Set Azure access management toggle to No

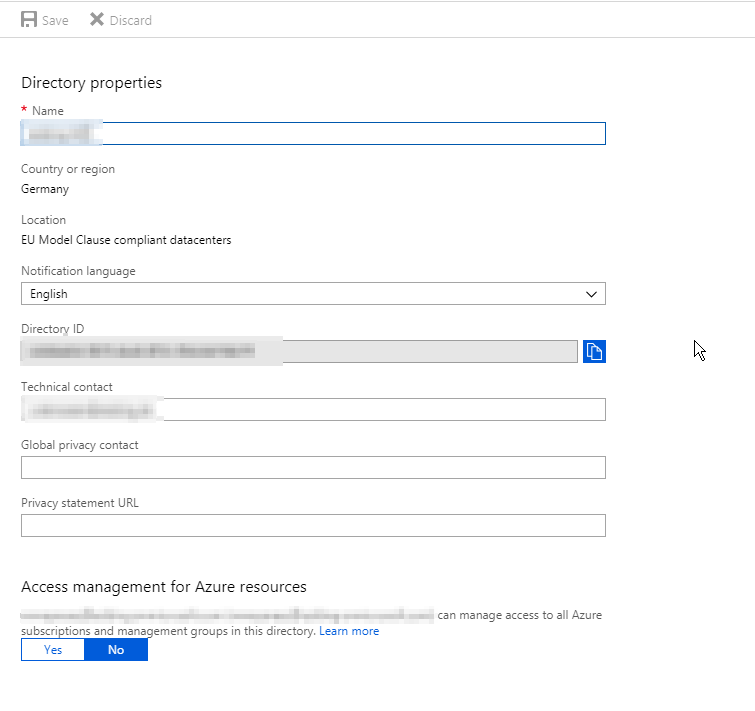click(x=116, y=650)
